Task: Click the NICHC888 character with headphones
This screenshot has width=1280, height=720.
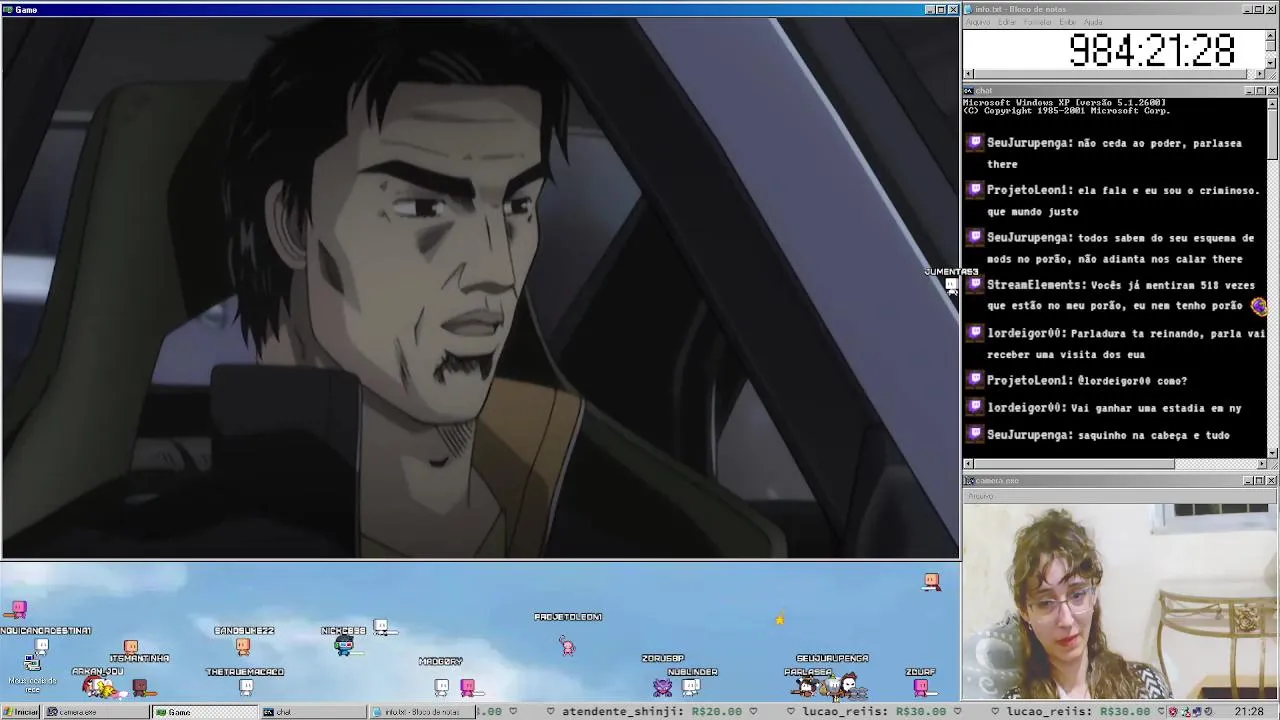Action: click(x=344, y=646)
